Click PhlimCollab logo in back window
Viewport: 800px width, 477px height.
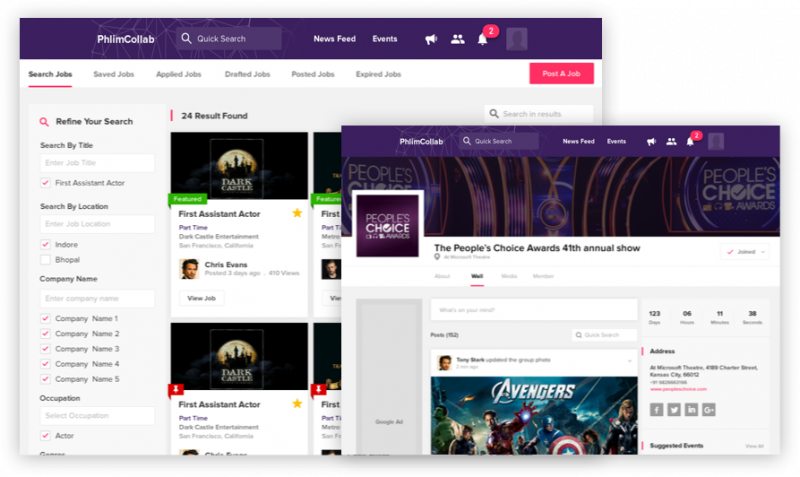(x=126, y=39)
